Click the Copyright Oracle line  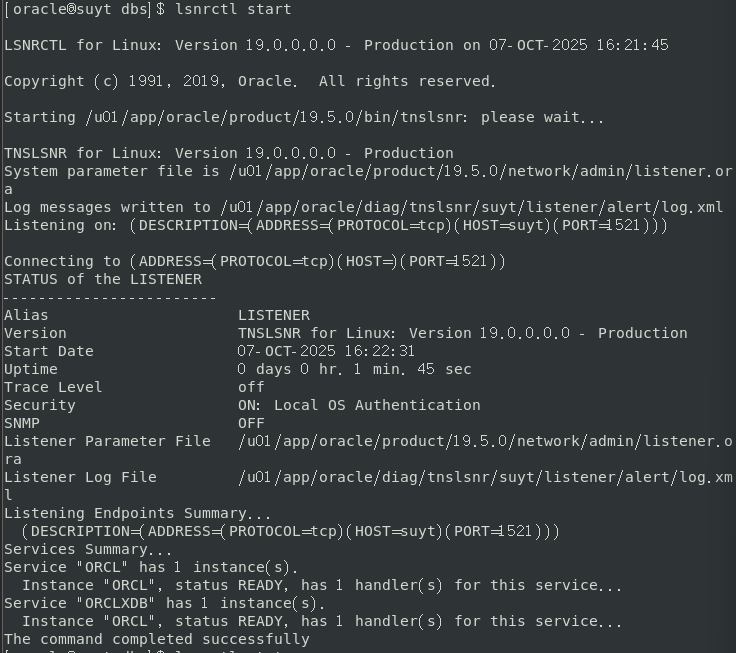250,81
